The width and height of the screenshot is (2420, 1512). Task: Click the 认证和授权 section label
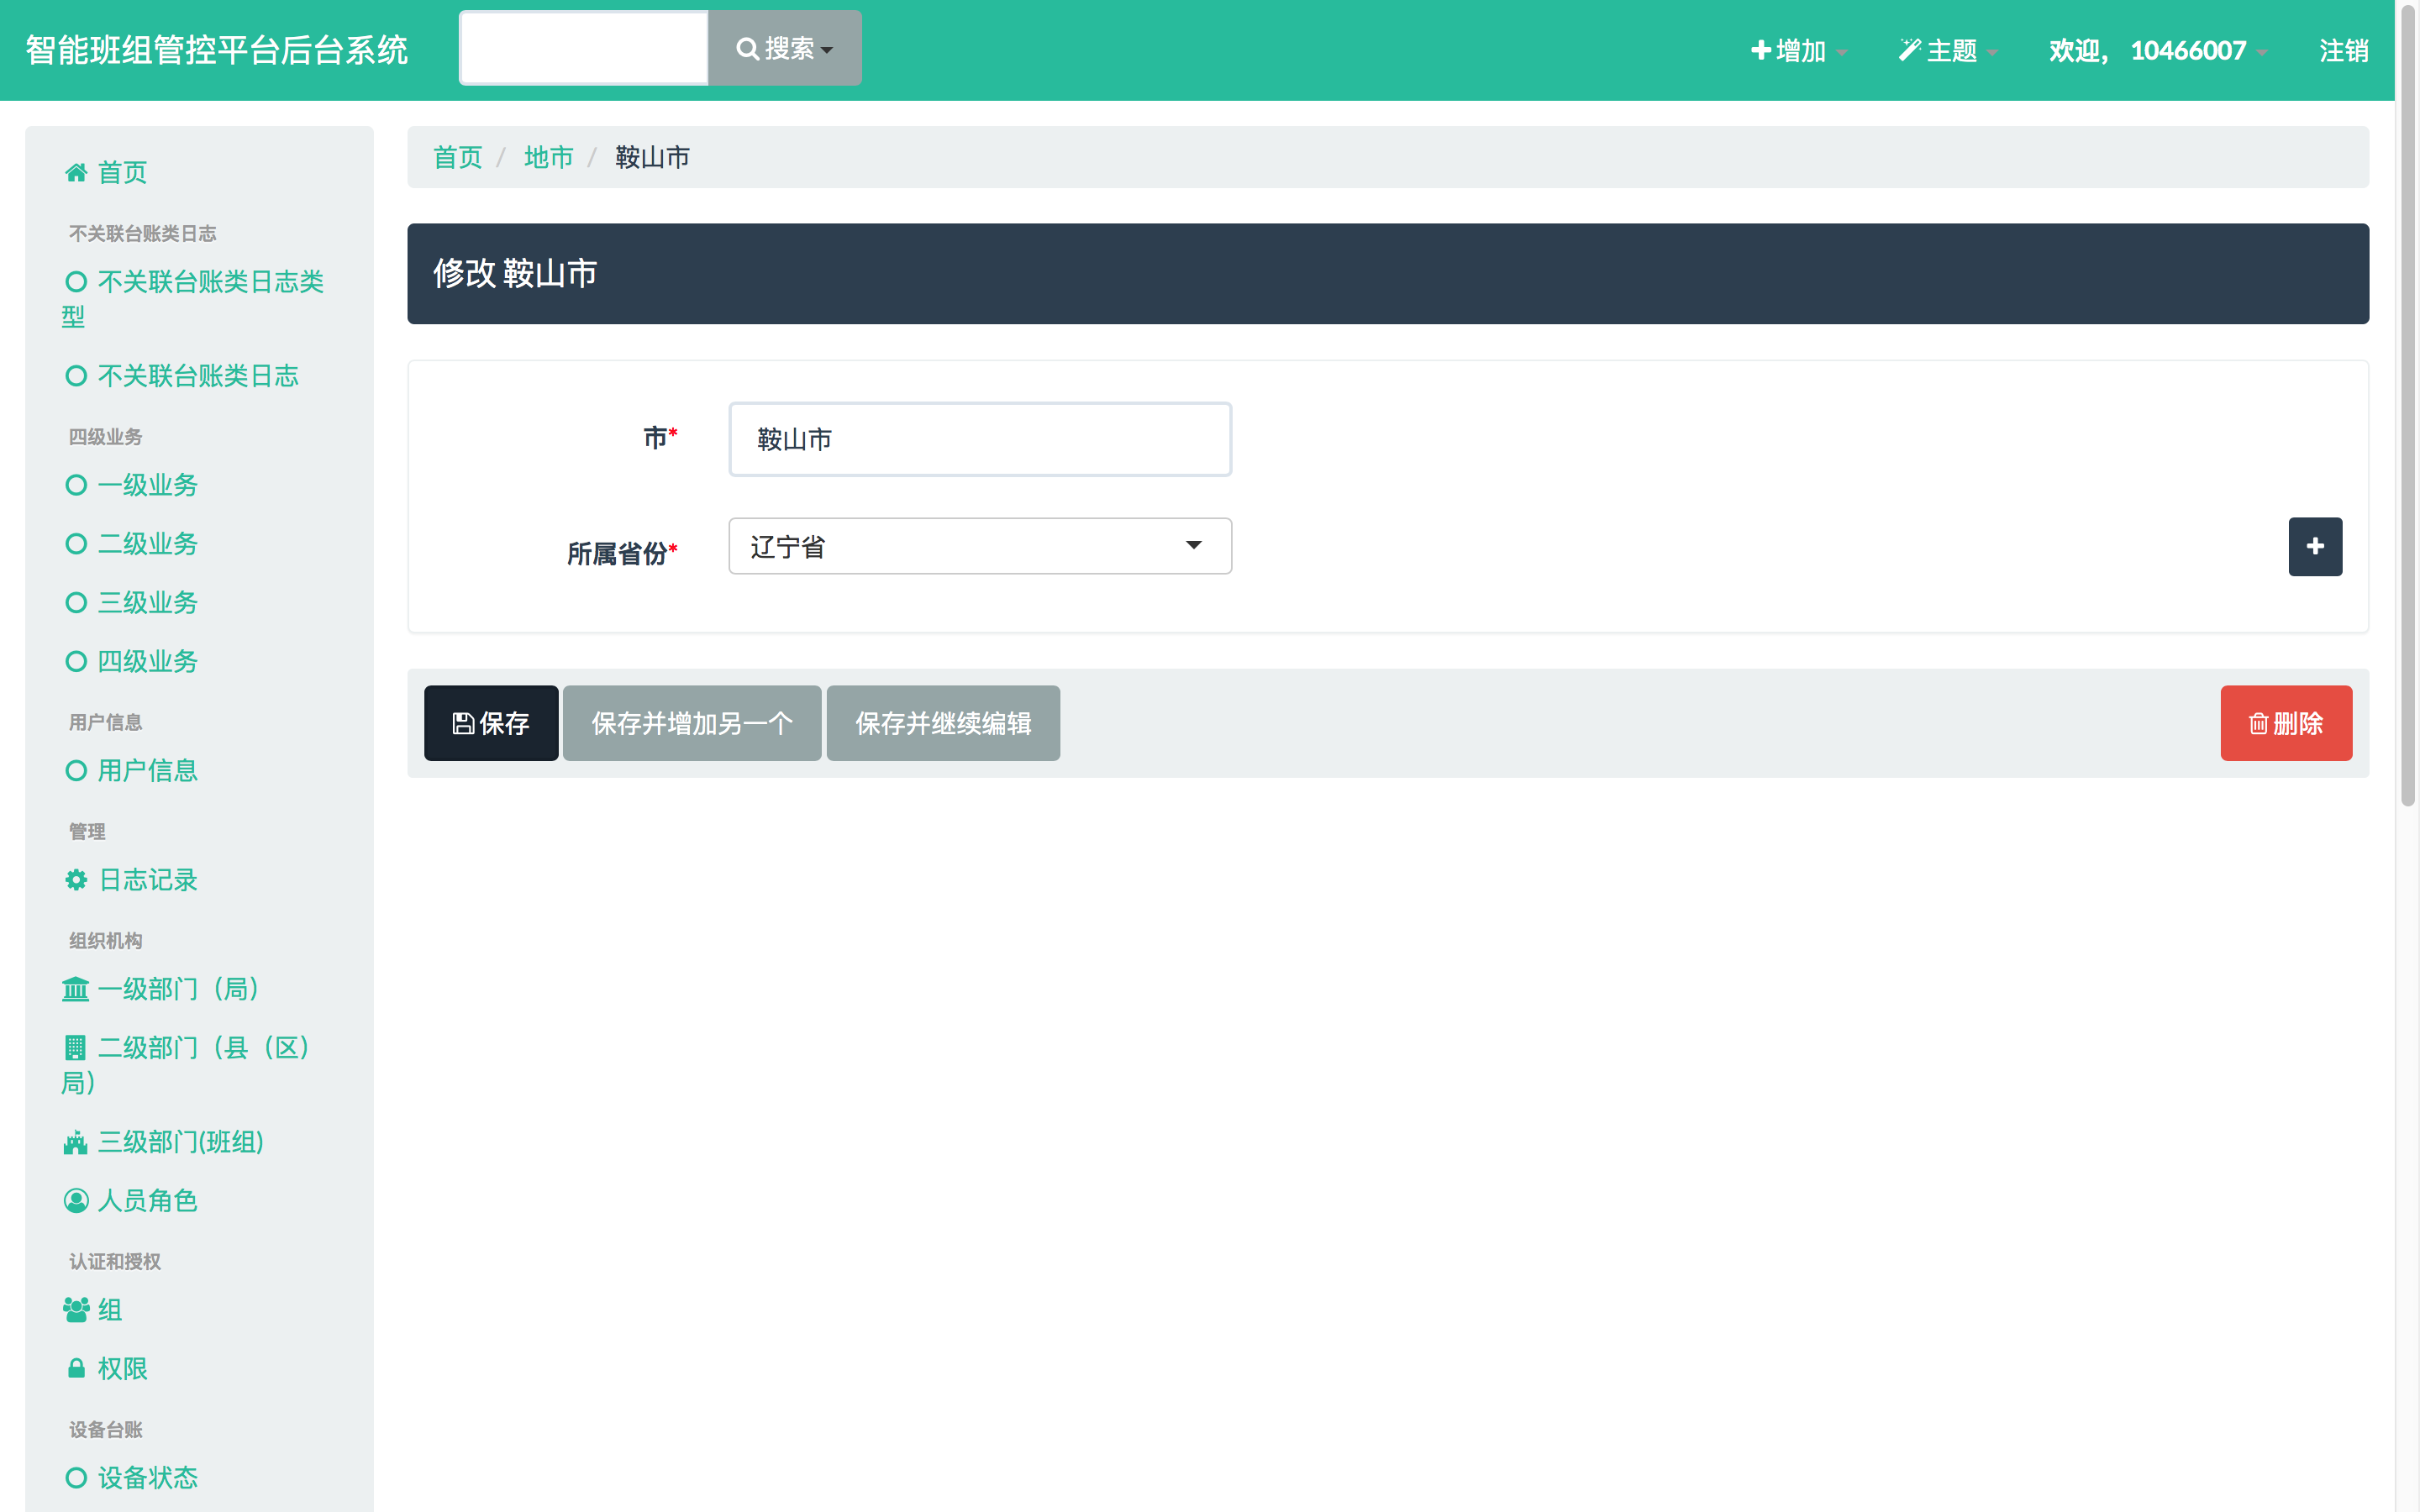[x=114, y=1262]
